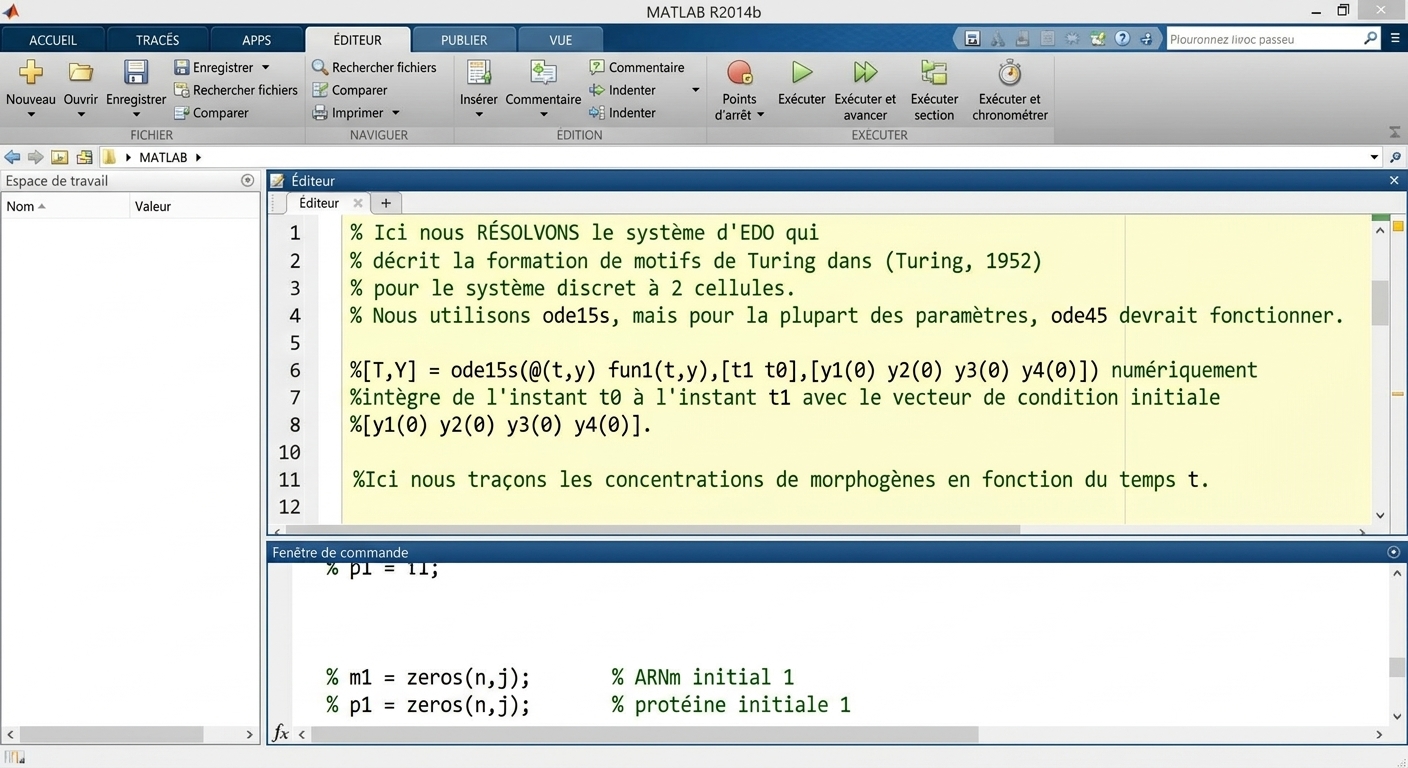Screen dimensions: 1408x768
Task: Sort workspace by the Nom column header
Action: (65, 206)
